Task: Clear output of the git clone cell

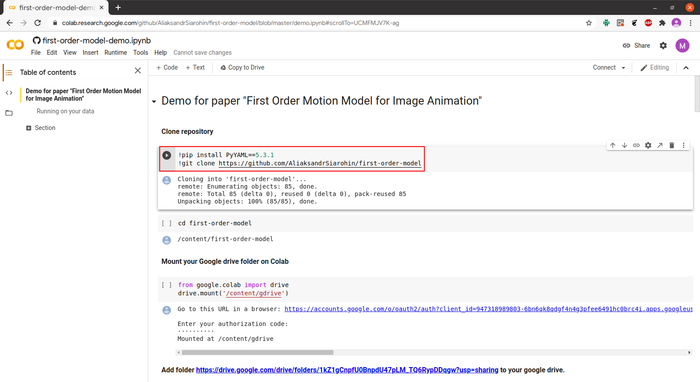Action: pyautogui.click(x=167, y=180)
